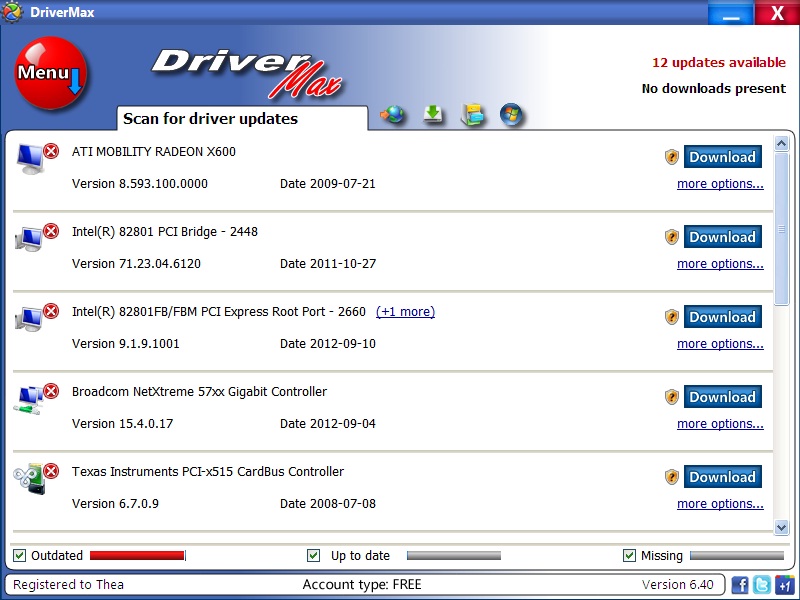
Task: Click the Intel 82801 PCI Bridge device icon
Action: point(30,239)
